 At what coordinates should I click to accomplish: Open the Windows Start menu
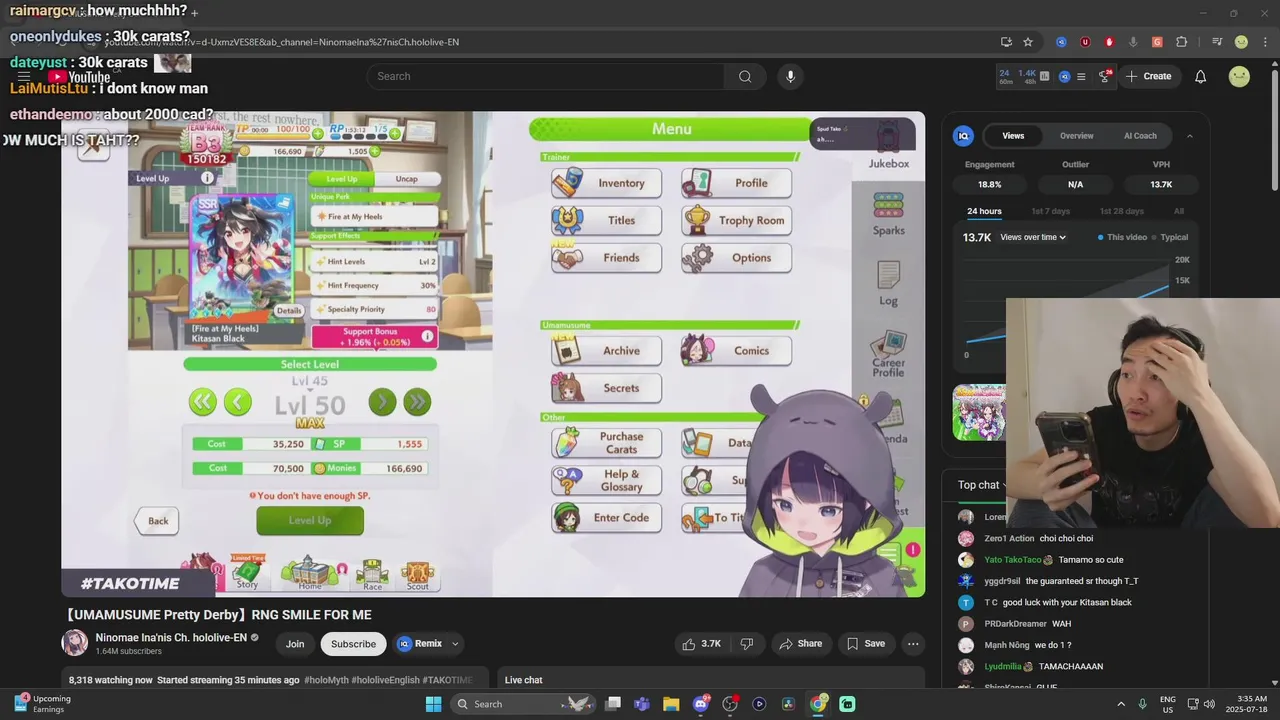pyautogui.click(x=433, y=704)
